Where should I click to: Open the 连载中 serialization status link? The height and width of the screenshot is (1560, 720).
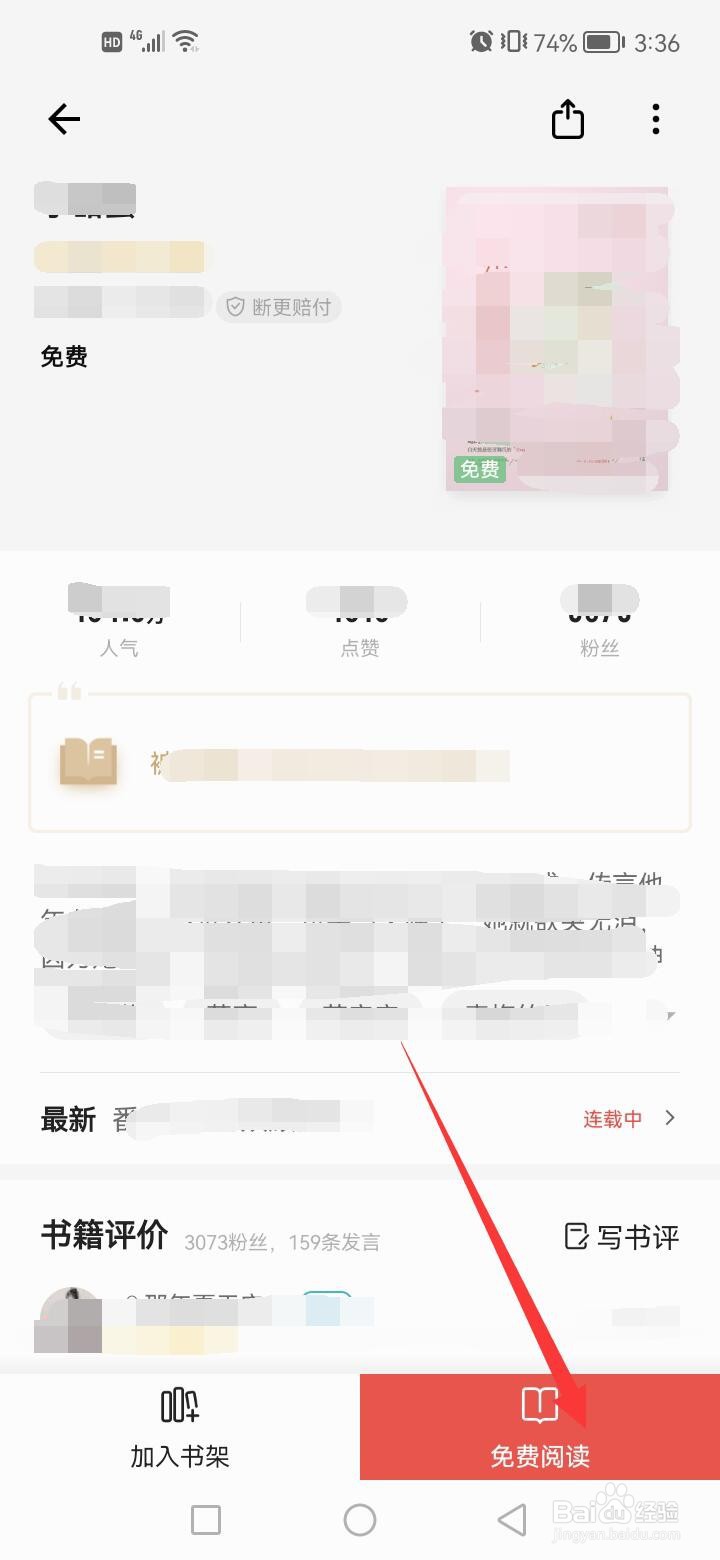(613, 1119)
